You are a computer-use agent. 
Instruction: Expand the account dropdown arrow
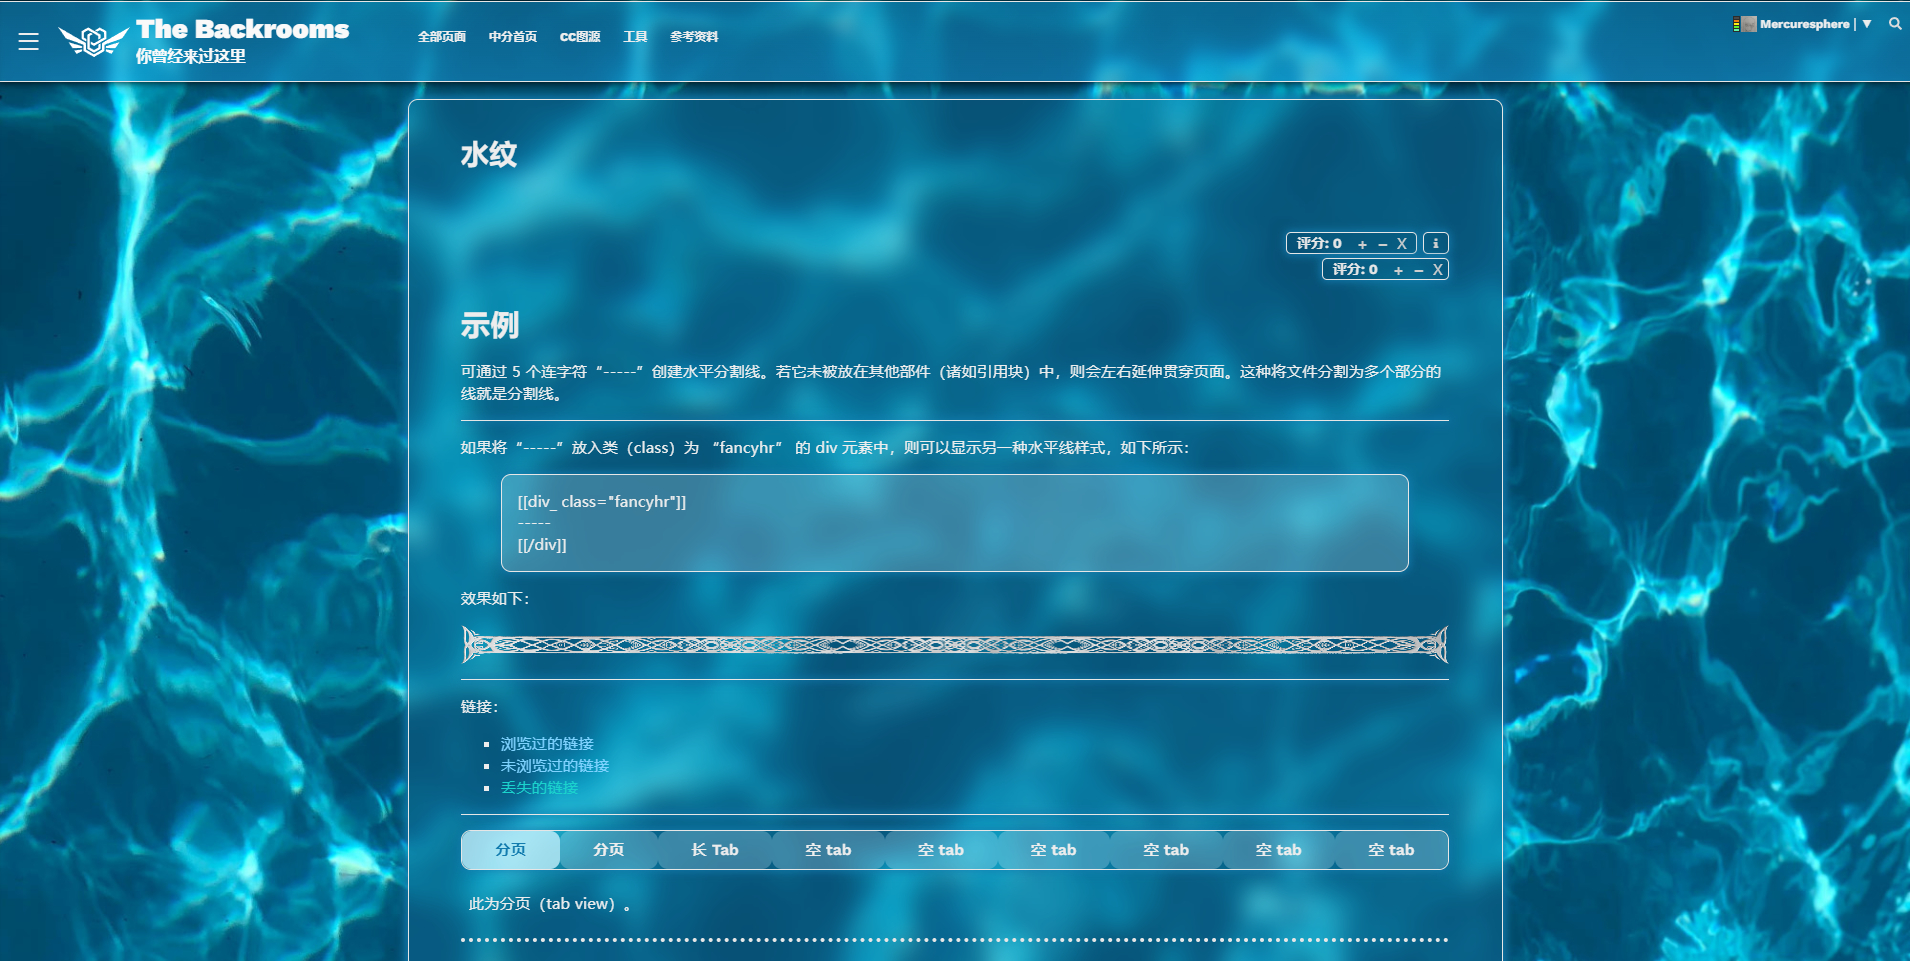pos(1867,24)
